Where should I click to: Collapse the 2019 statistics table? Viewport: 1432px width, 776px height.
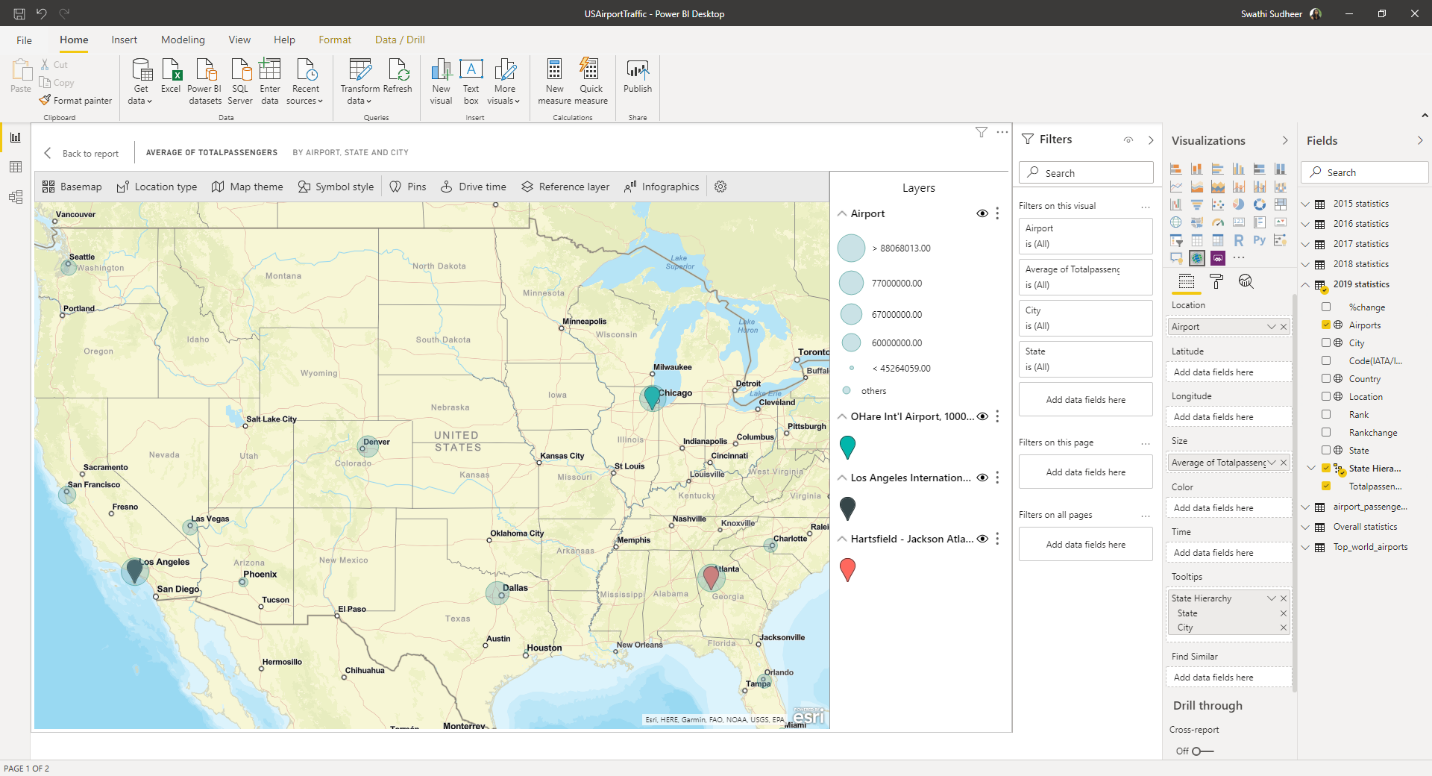pyautogui.click(x=1305, y=284)
